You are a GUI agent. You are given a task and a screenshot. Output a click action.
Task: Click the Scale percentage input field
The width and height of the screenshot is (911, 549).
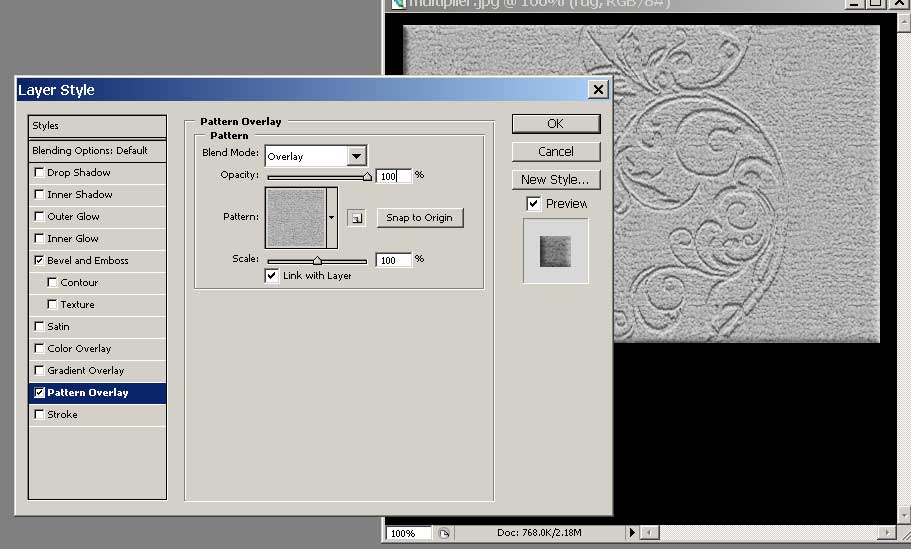(393, 260)
